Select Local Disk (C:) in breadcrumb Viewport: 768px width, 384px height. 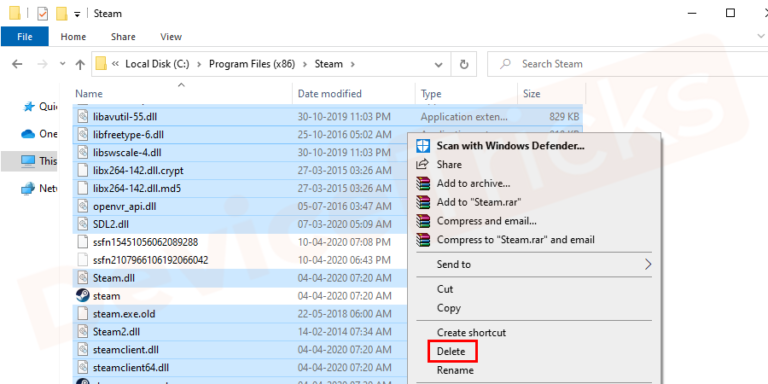pos(157,64)
